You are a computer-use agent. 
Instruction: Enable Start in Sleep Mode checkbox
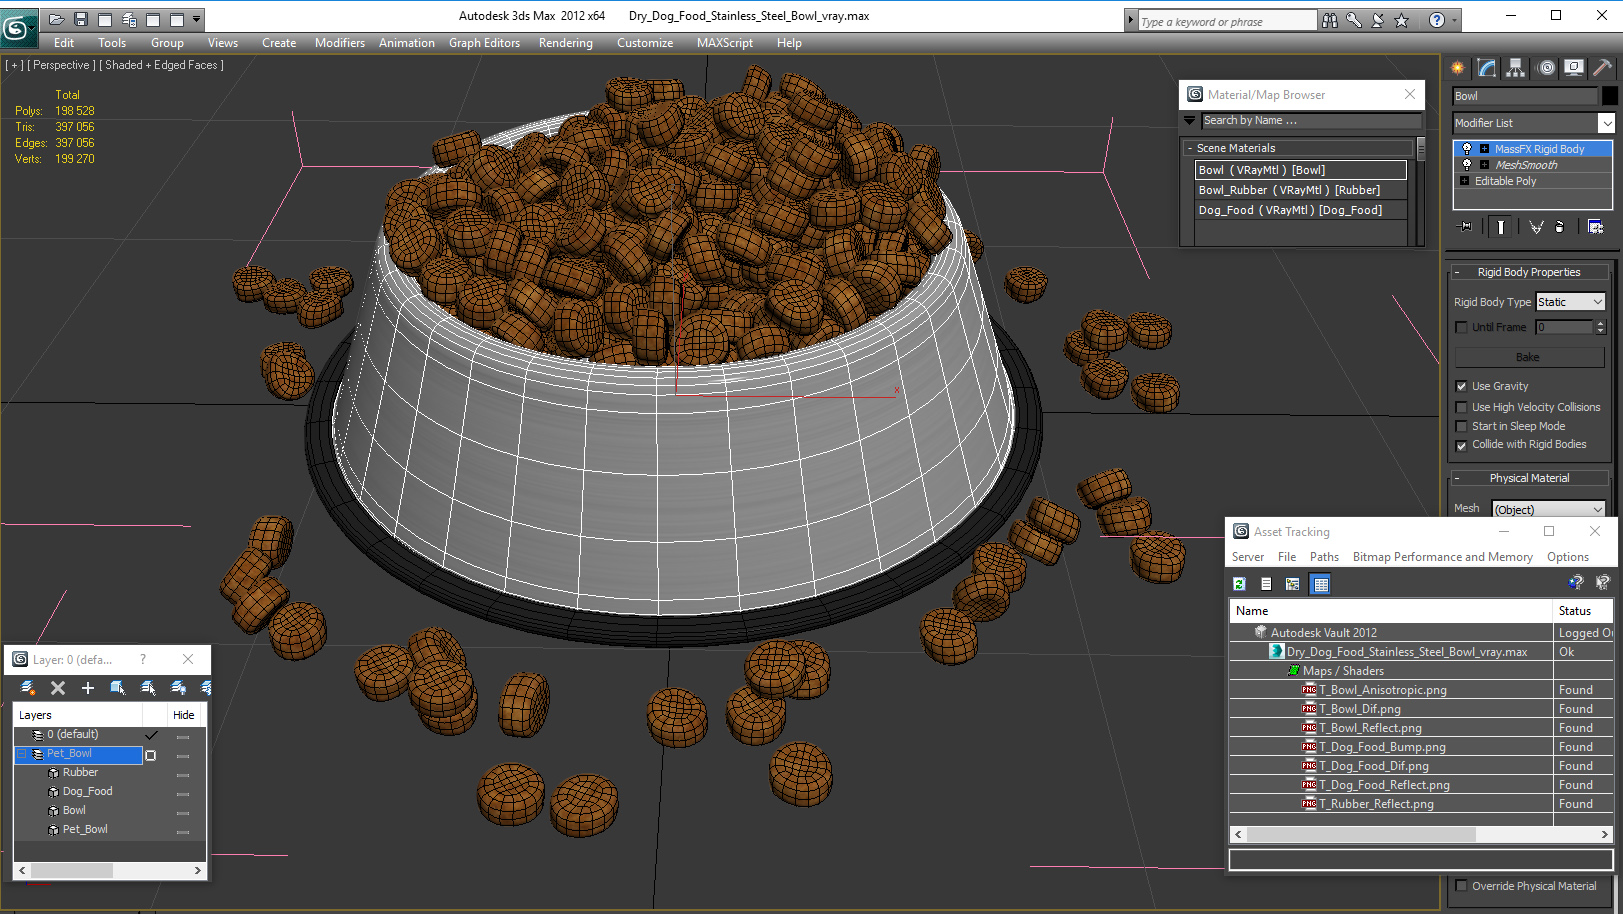[x=1461, y=426]
